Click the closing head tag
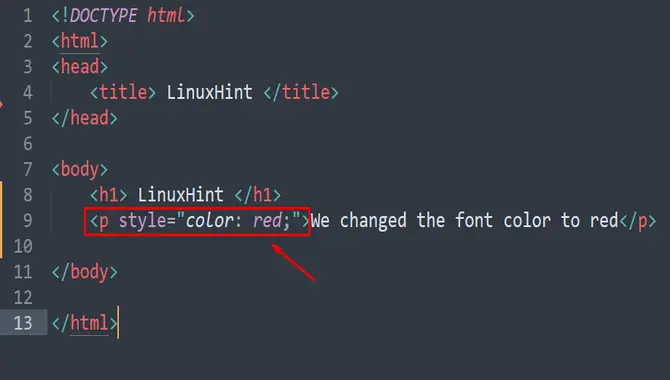Screen dimensions: 670x380 pyautogui.click(x=85, y=118)
